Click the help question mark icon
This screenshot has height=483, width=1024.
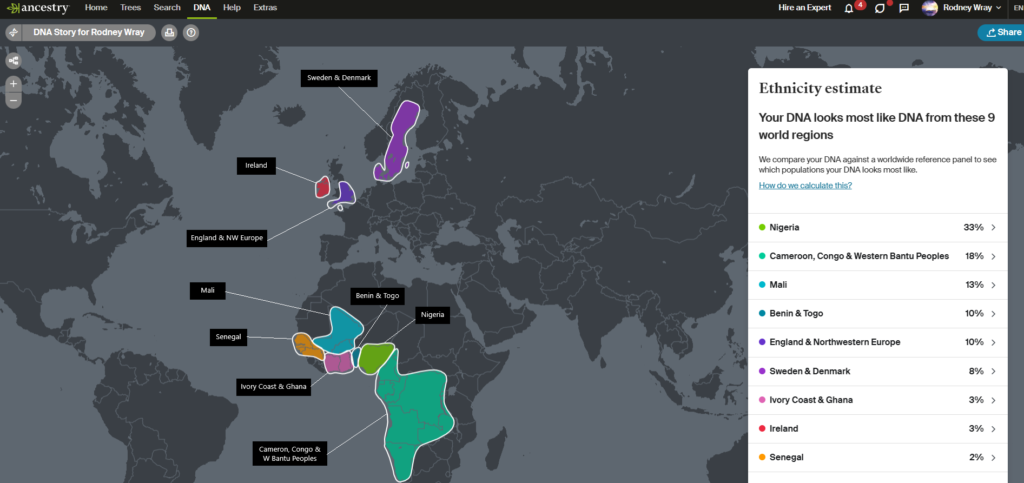(x=191, y=32)
